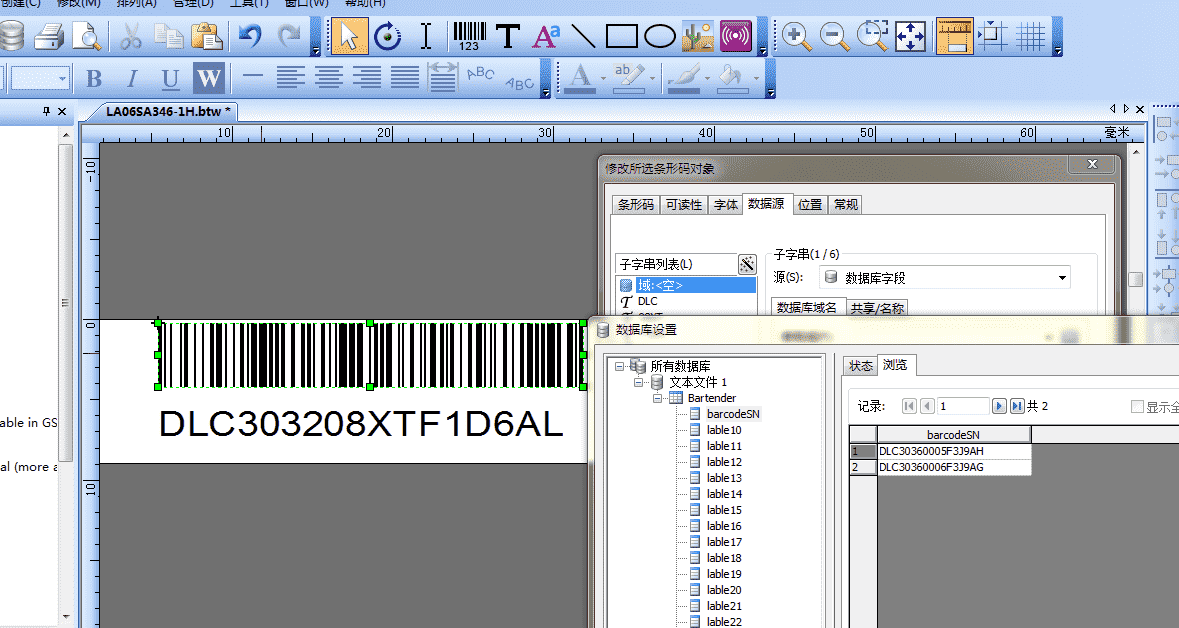Toggle Underline text formatting
Screen dimensions: 1179x628
click(x=170, y=77)
